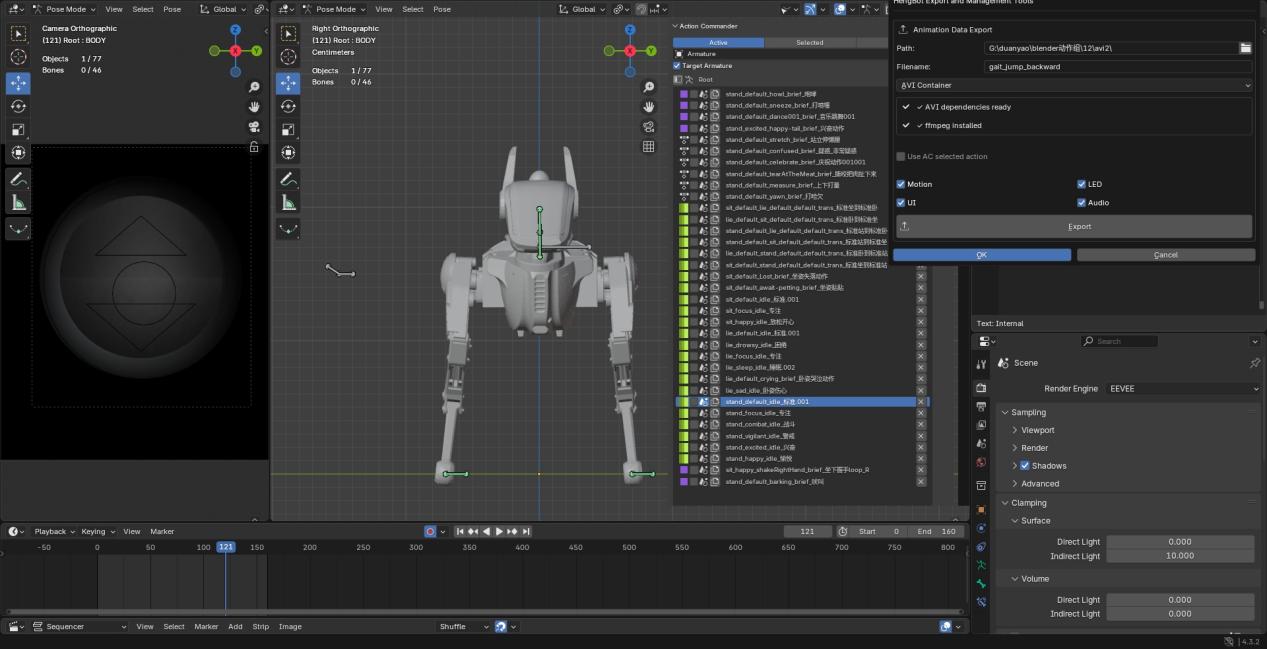Open Shuffle overlap mode dropdown
The image size is (1267, 649).
[x=464, y=626]
